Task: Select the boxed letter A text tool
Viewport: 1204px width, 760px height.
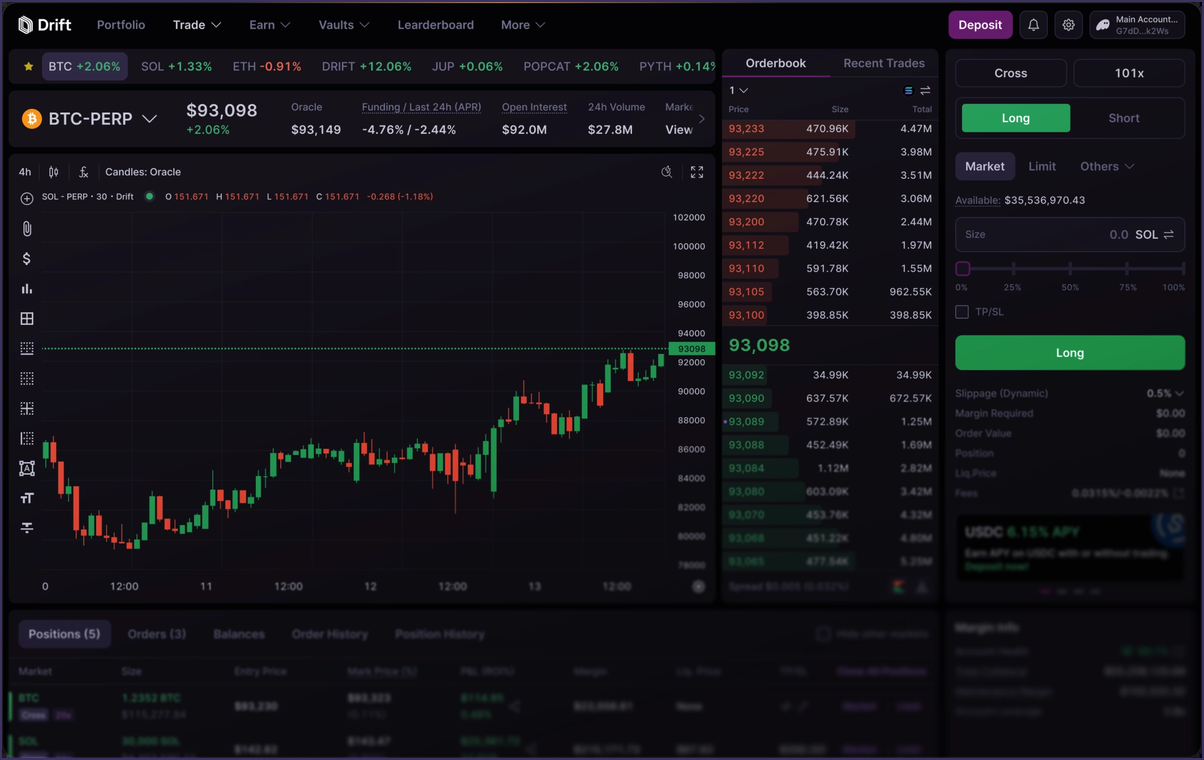Action: click(x=27, y=468)
